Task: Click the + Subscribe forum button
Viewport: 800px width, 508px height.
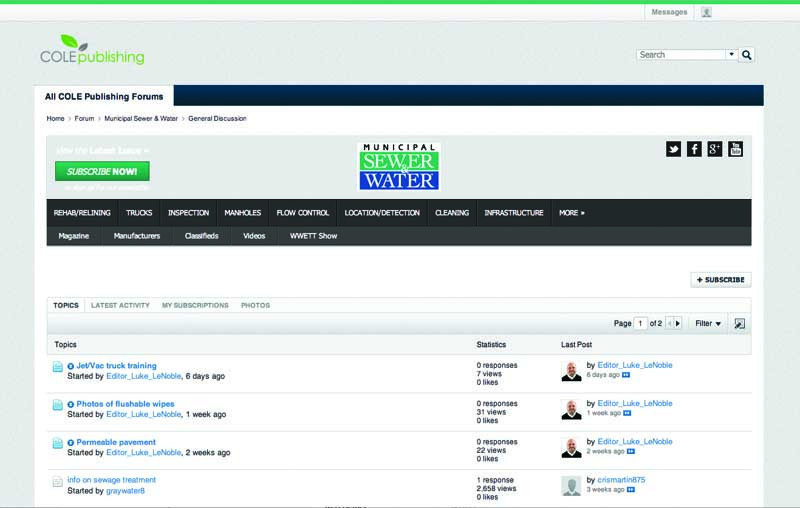Action: pyautogui.click(x=720, y=280)
